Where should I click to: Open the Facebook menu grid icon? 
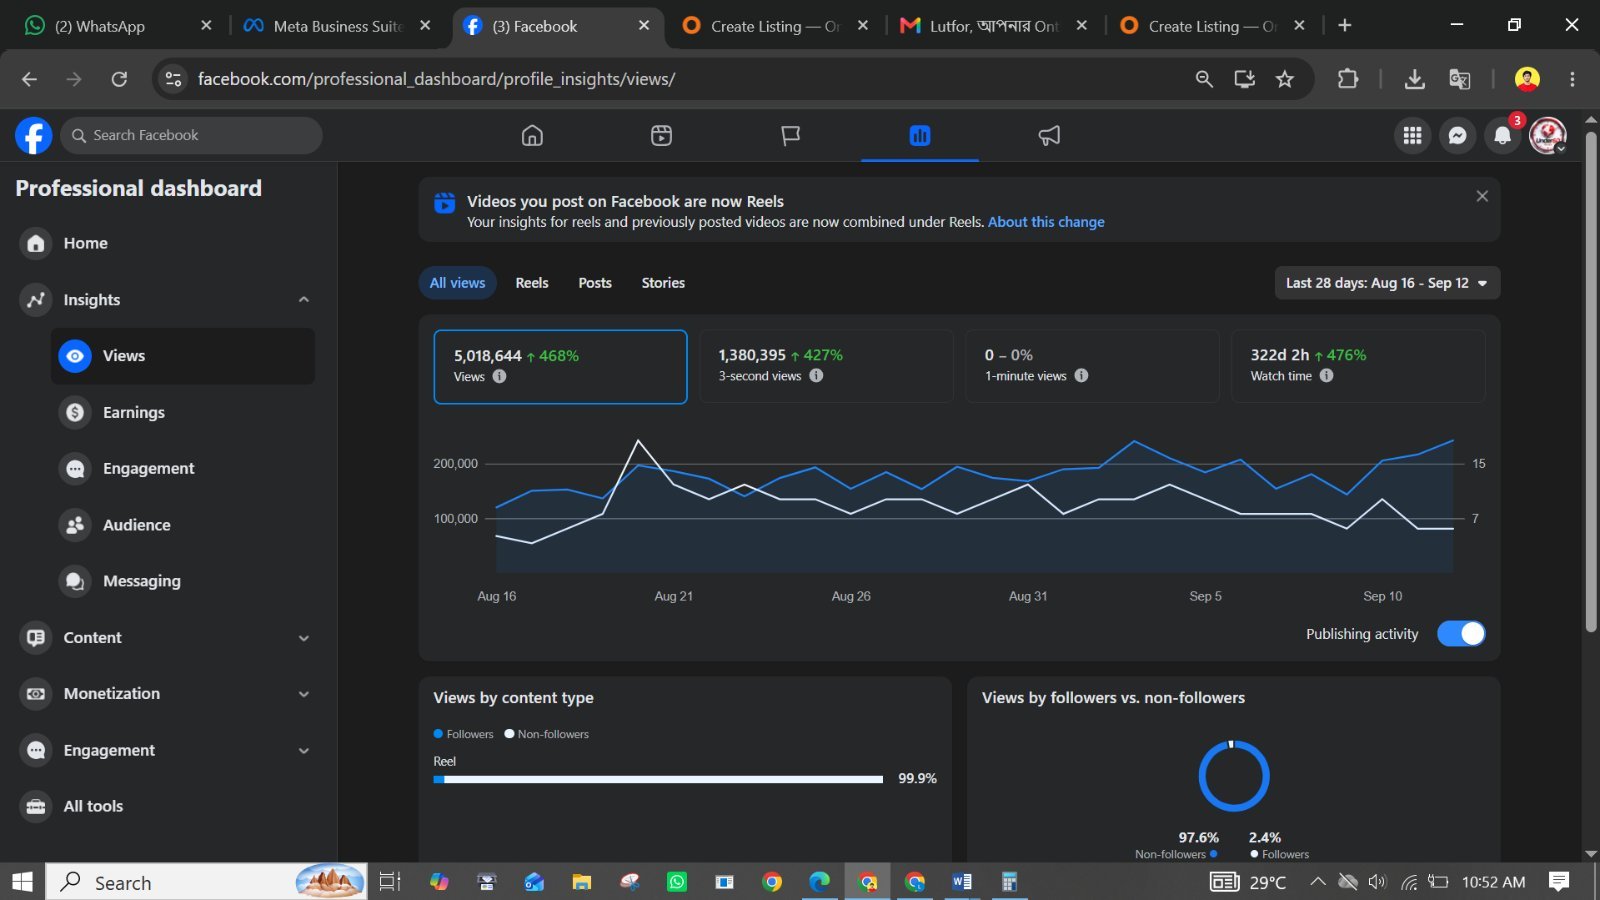1412,136
